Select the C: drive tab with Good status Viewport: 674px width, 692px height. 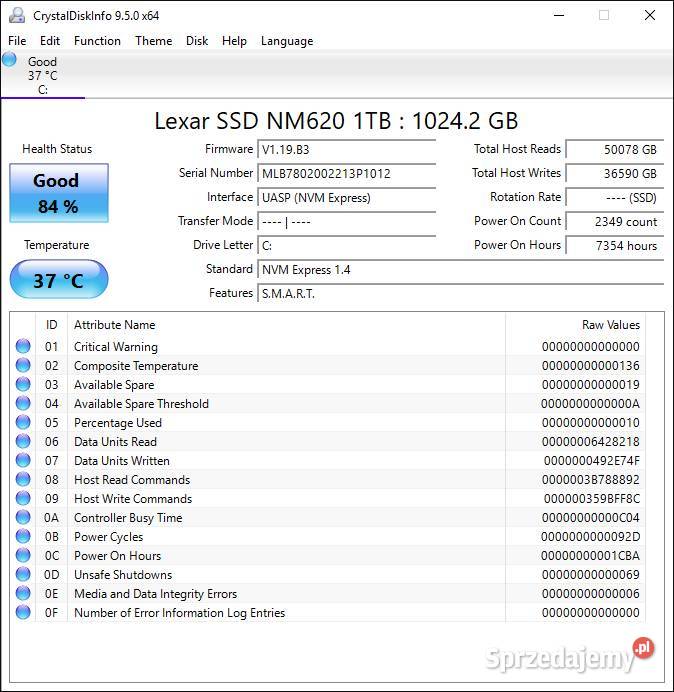point(42,75)
